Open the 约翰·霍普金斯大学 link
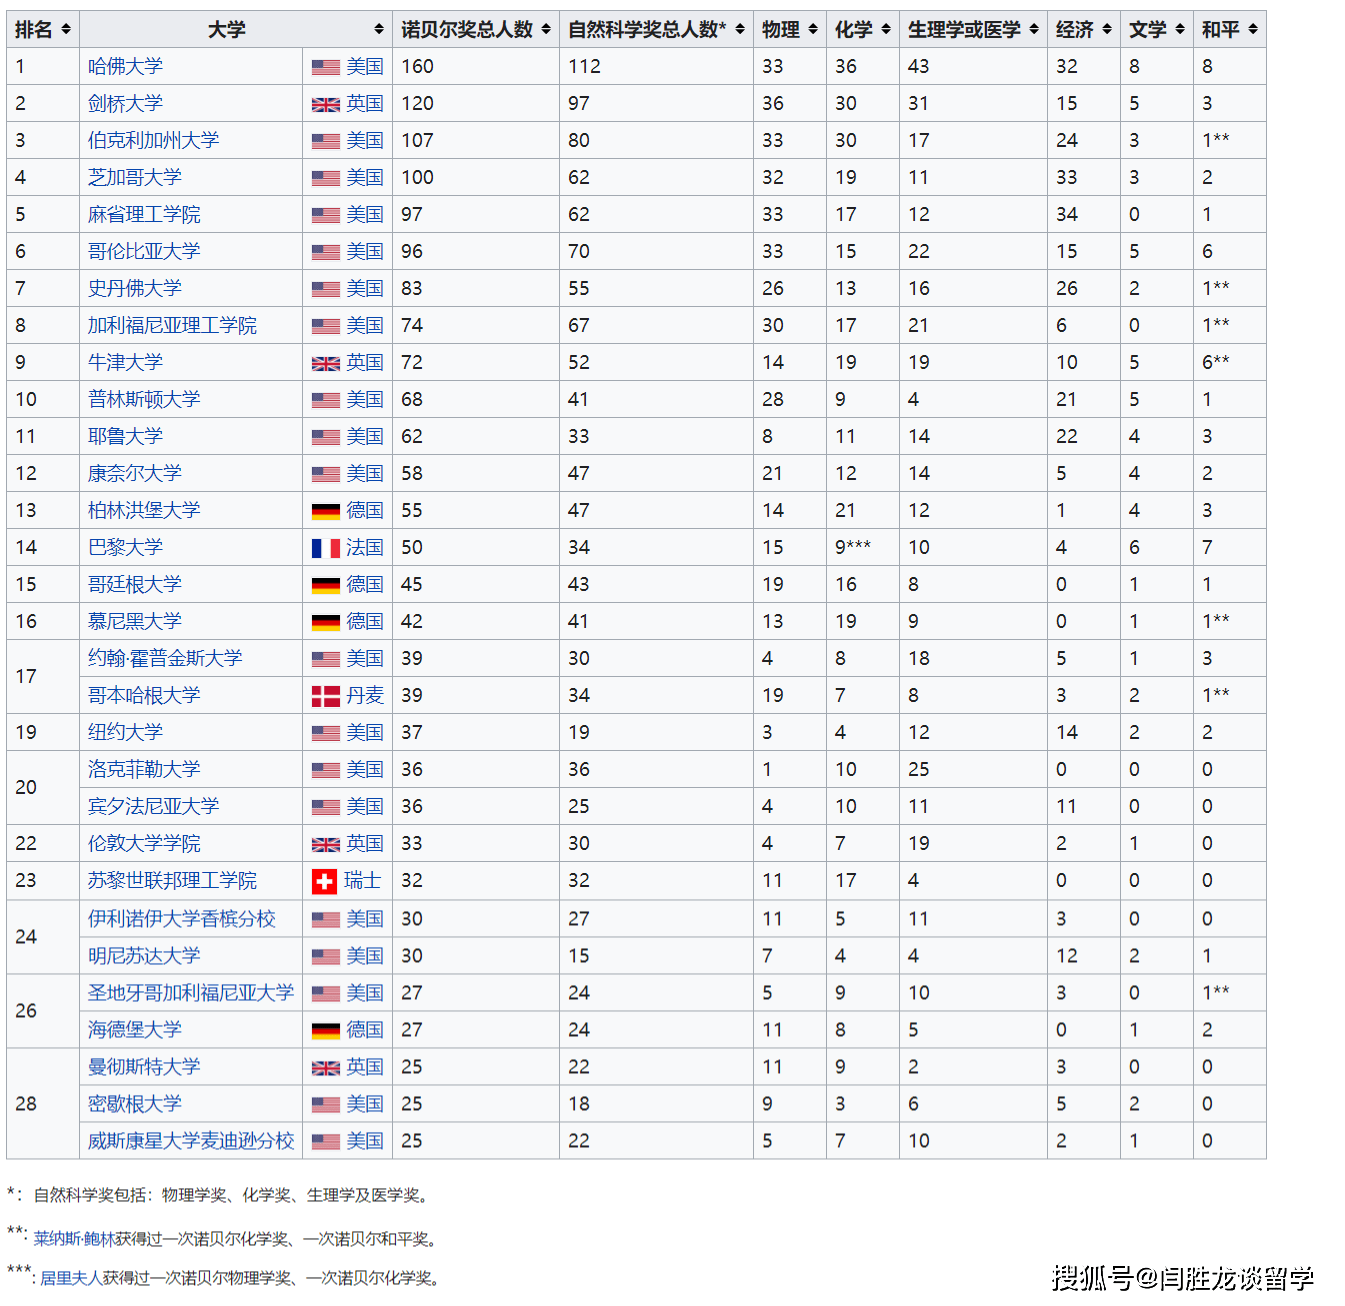 (165, 658)
